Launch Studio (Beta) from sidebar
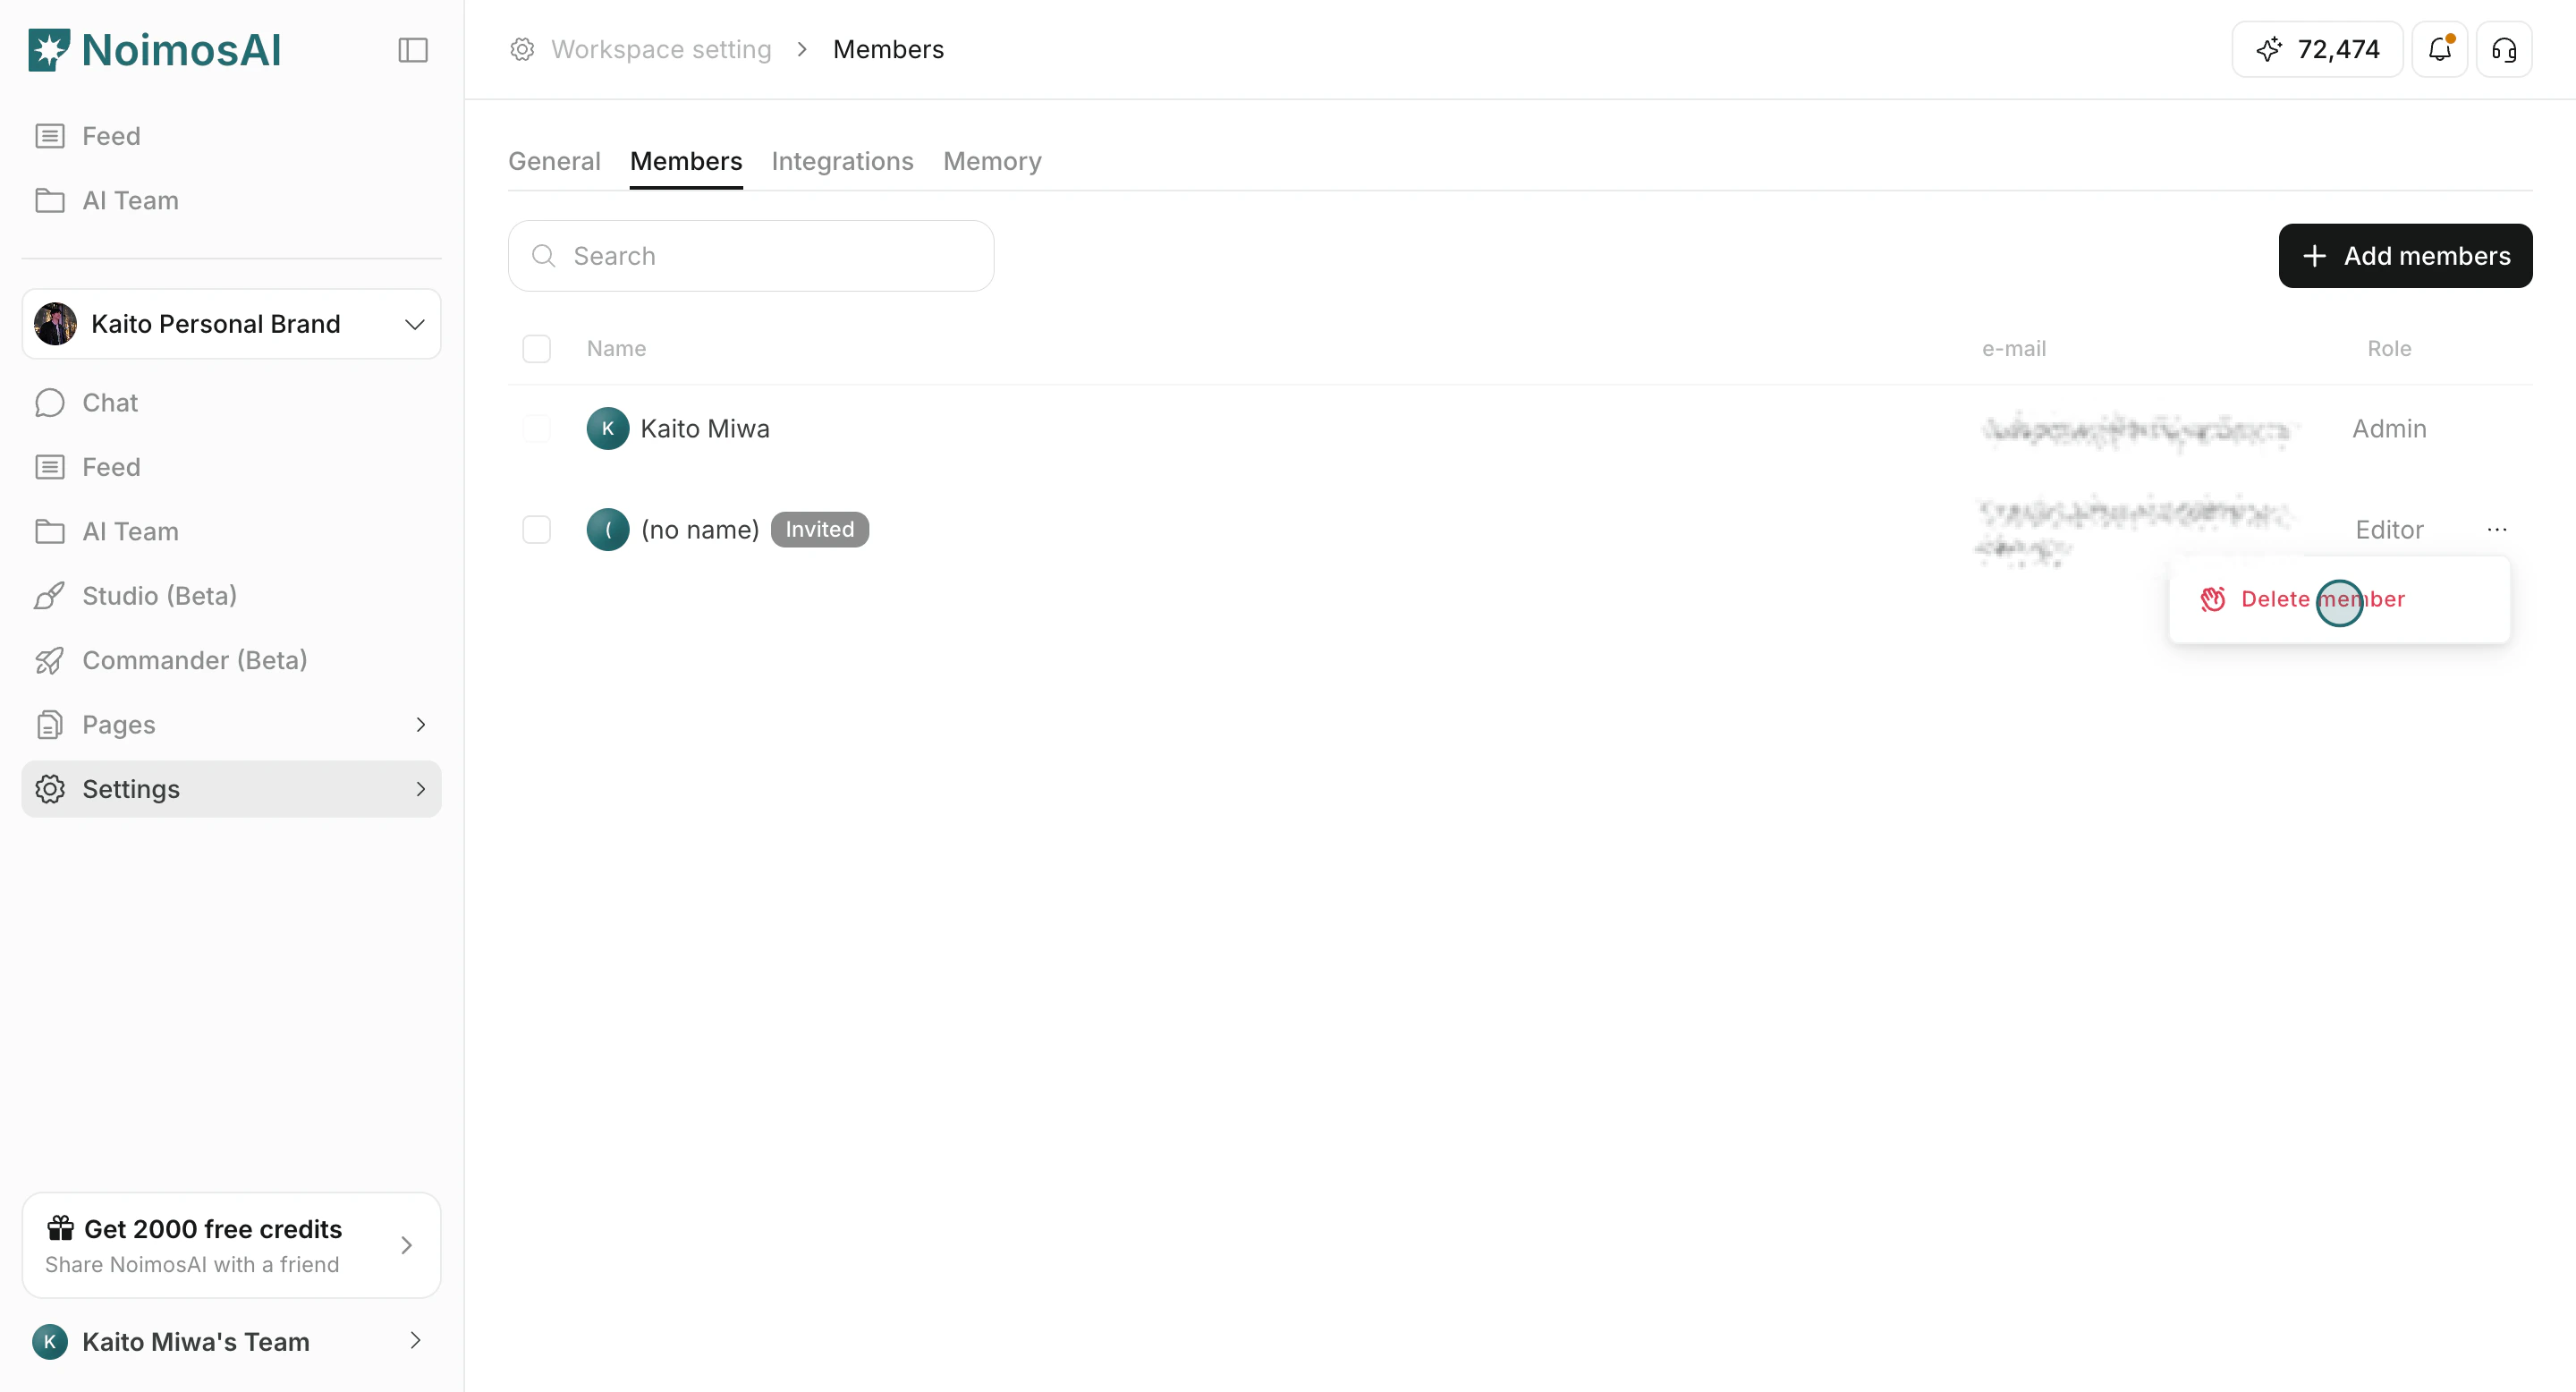 point(160,595)
